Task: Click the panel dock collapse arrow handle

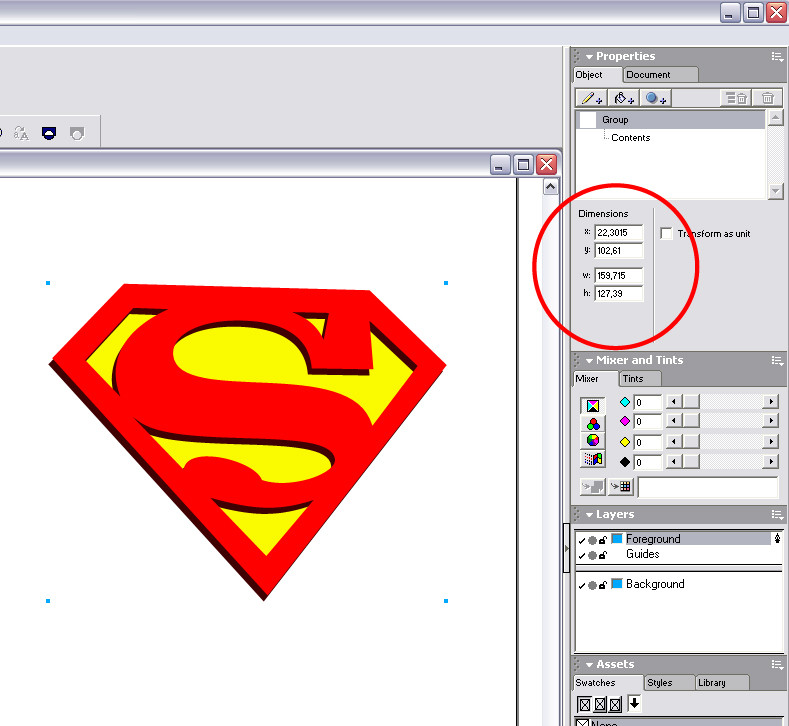Action: pyautogui.click(x=566, y=548)
